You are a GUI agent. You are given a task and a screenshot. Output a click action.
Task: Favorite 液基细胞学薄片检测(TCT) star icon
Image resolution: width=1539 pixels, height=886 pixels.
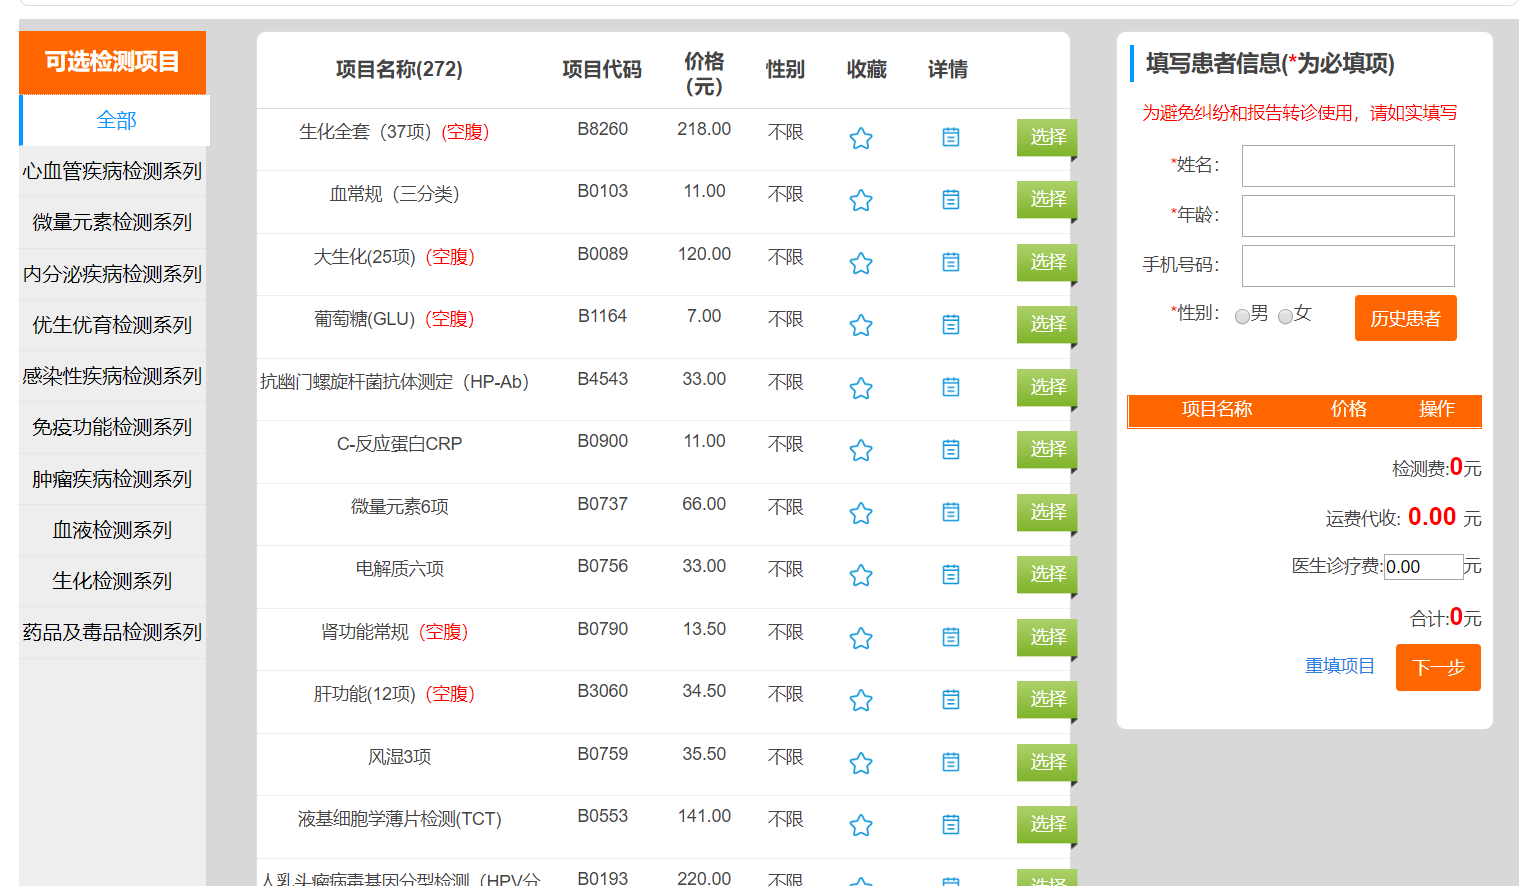(x=861, y=826)
